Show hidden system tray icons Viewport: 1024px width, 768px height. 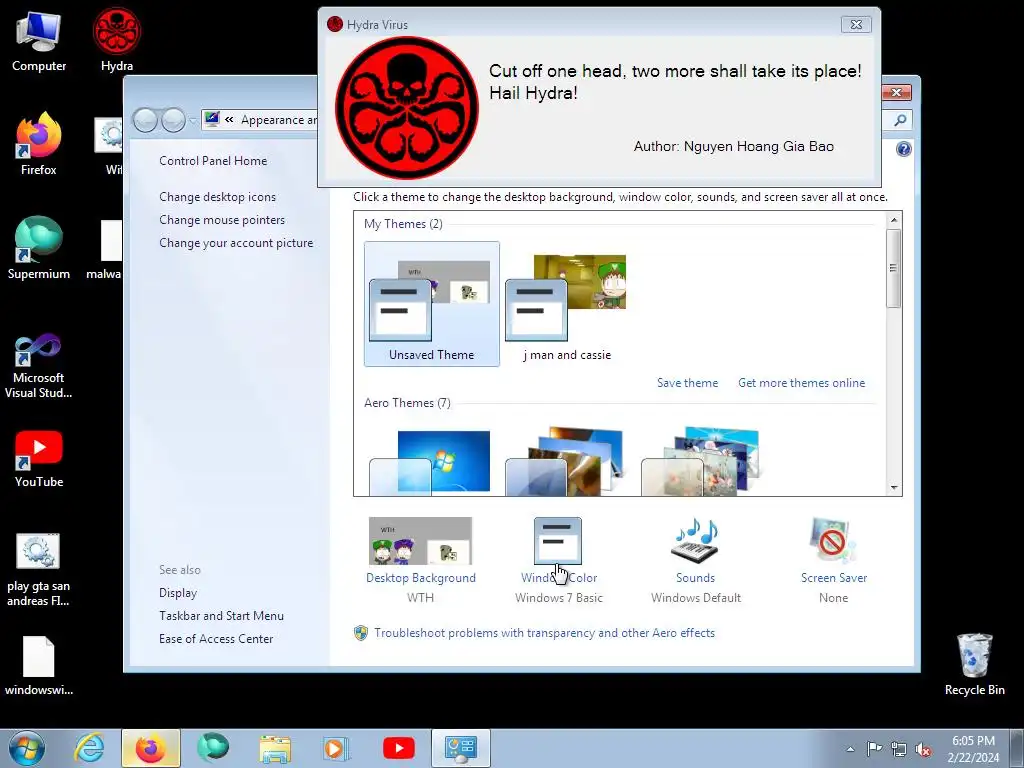point(850,749)
